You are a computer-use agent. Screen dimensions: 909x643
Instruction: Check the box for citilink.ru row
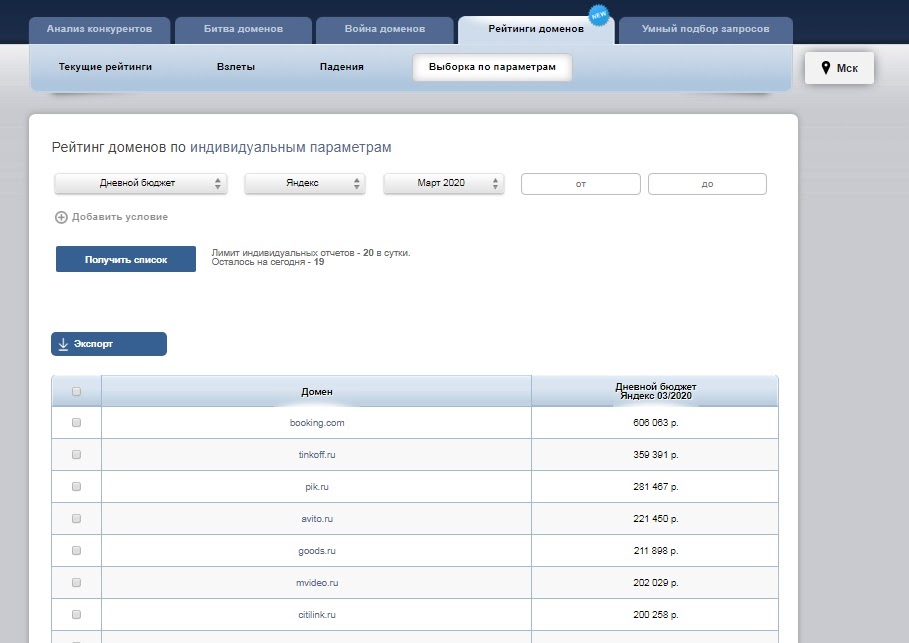point(76,614)
